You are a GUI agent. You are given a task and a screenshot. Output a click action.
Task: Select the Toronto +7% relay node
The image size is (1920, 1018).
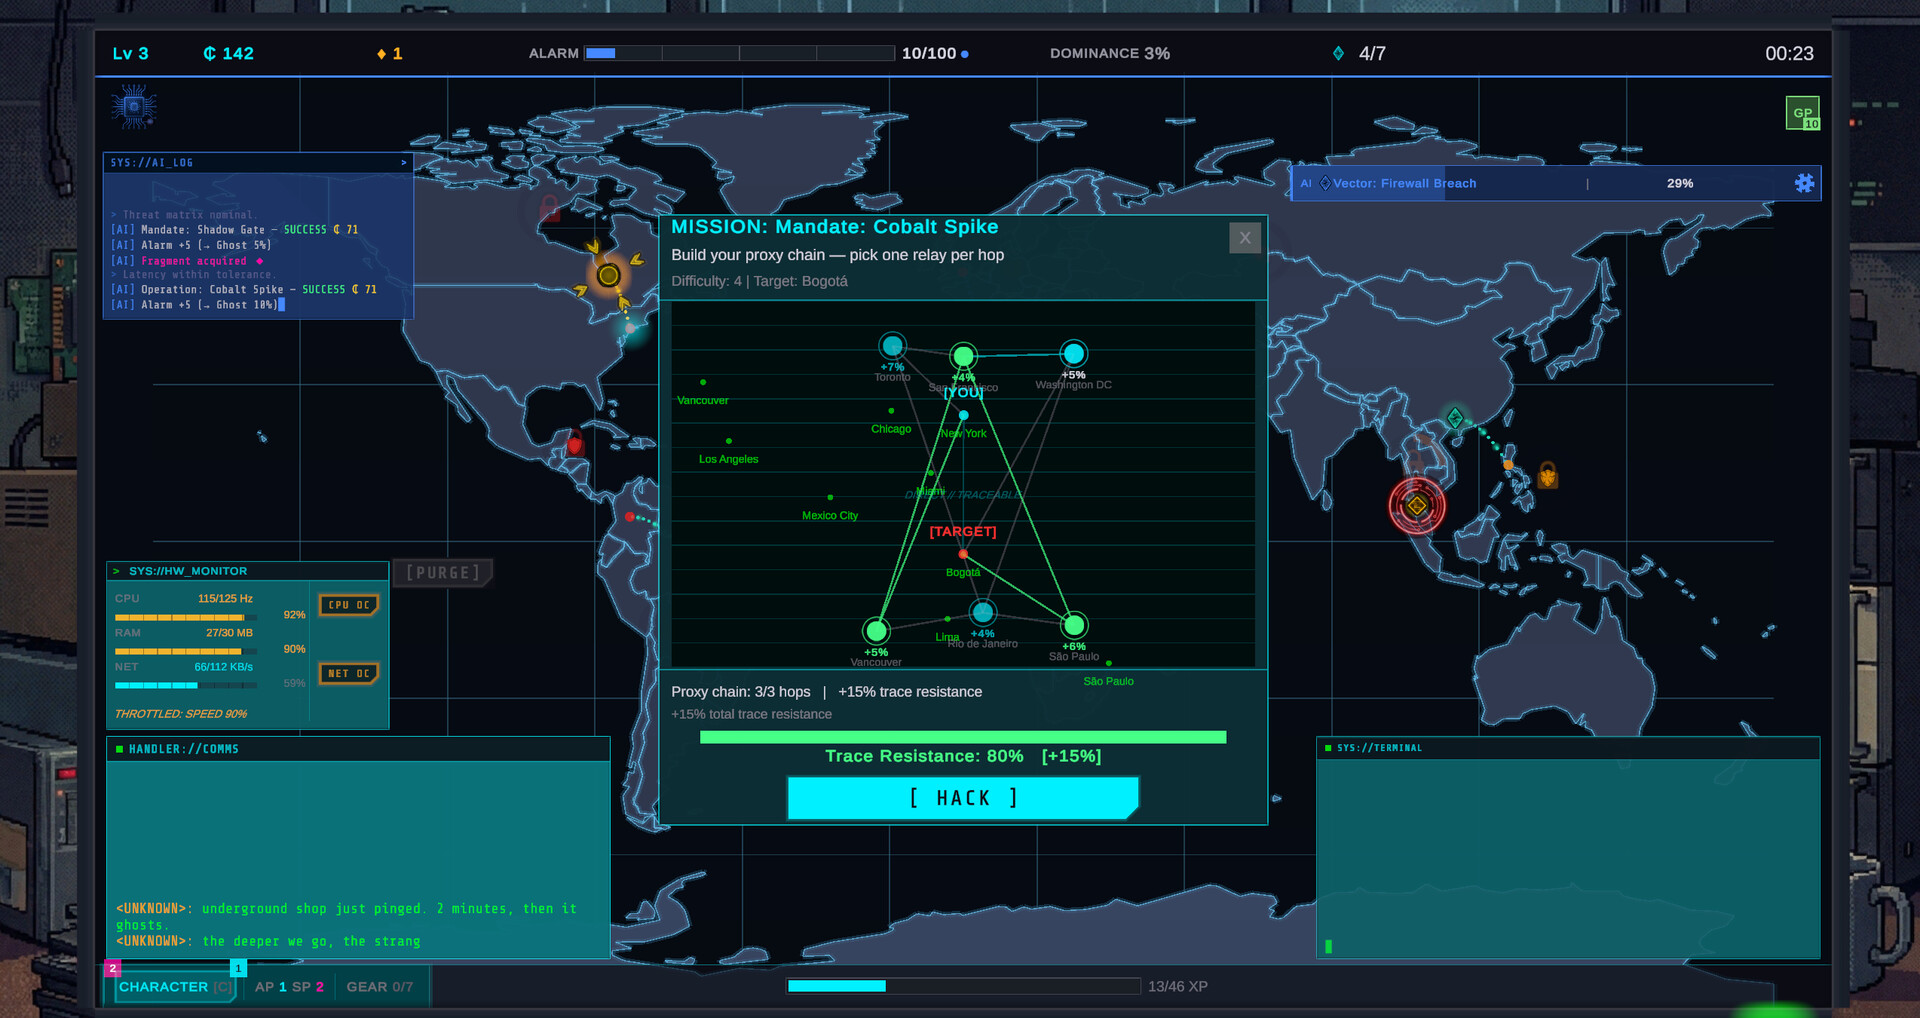tap(892, 345)
